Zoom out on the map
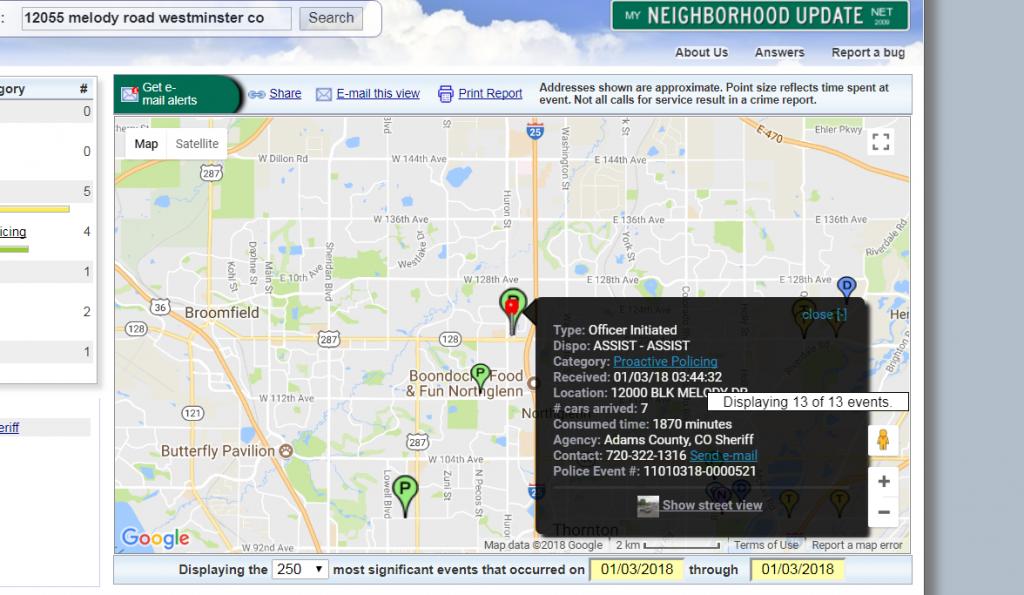Screen dimensions: 1024x595 pos(883,512)
